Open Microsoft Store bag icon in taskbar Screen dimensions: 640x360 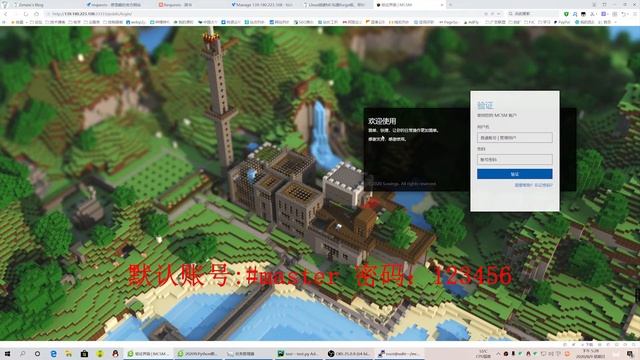tap(84, 353)
